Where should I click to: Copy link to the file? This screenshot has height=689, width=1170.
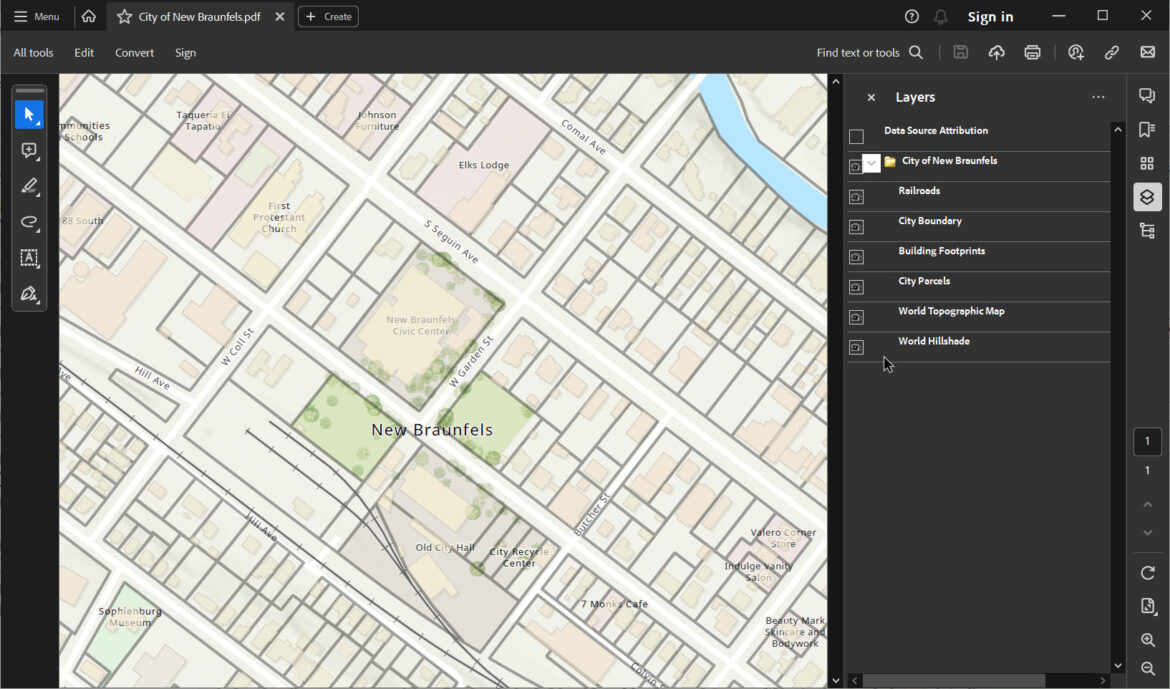click(1112, 52)
